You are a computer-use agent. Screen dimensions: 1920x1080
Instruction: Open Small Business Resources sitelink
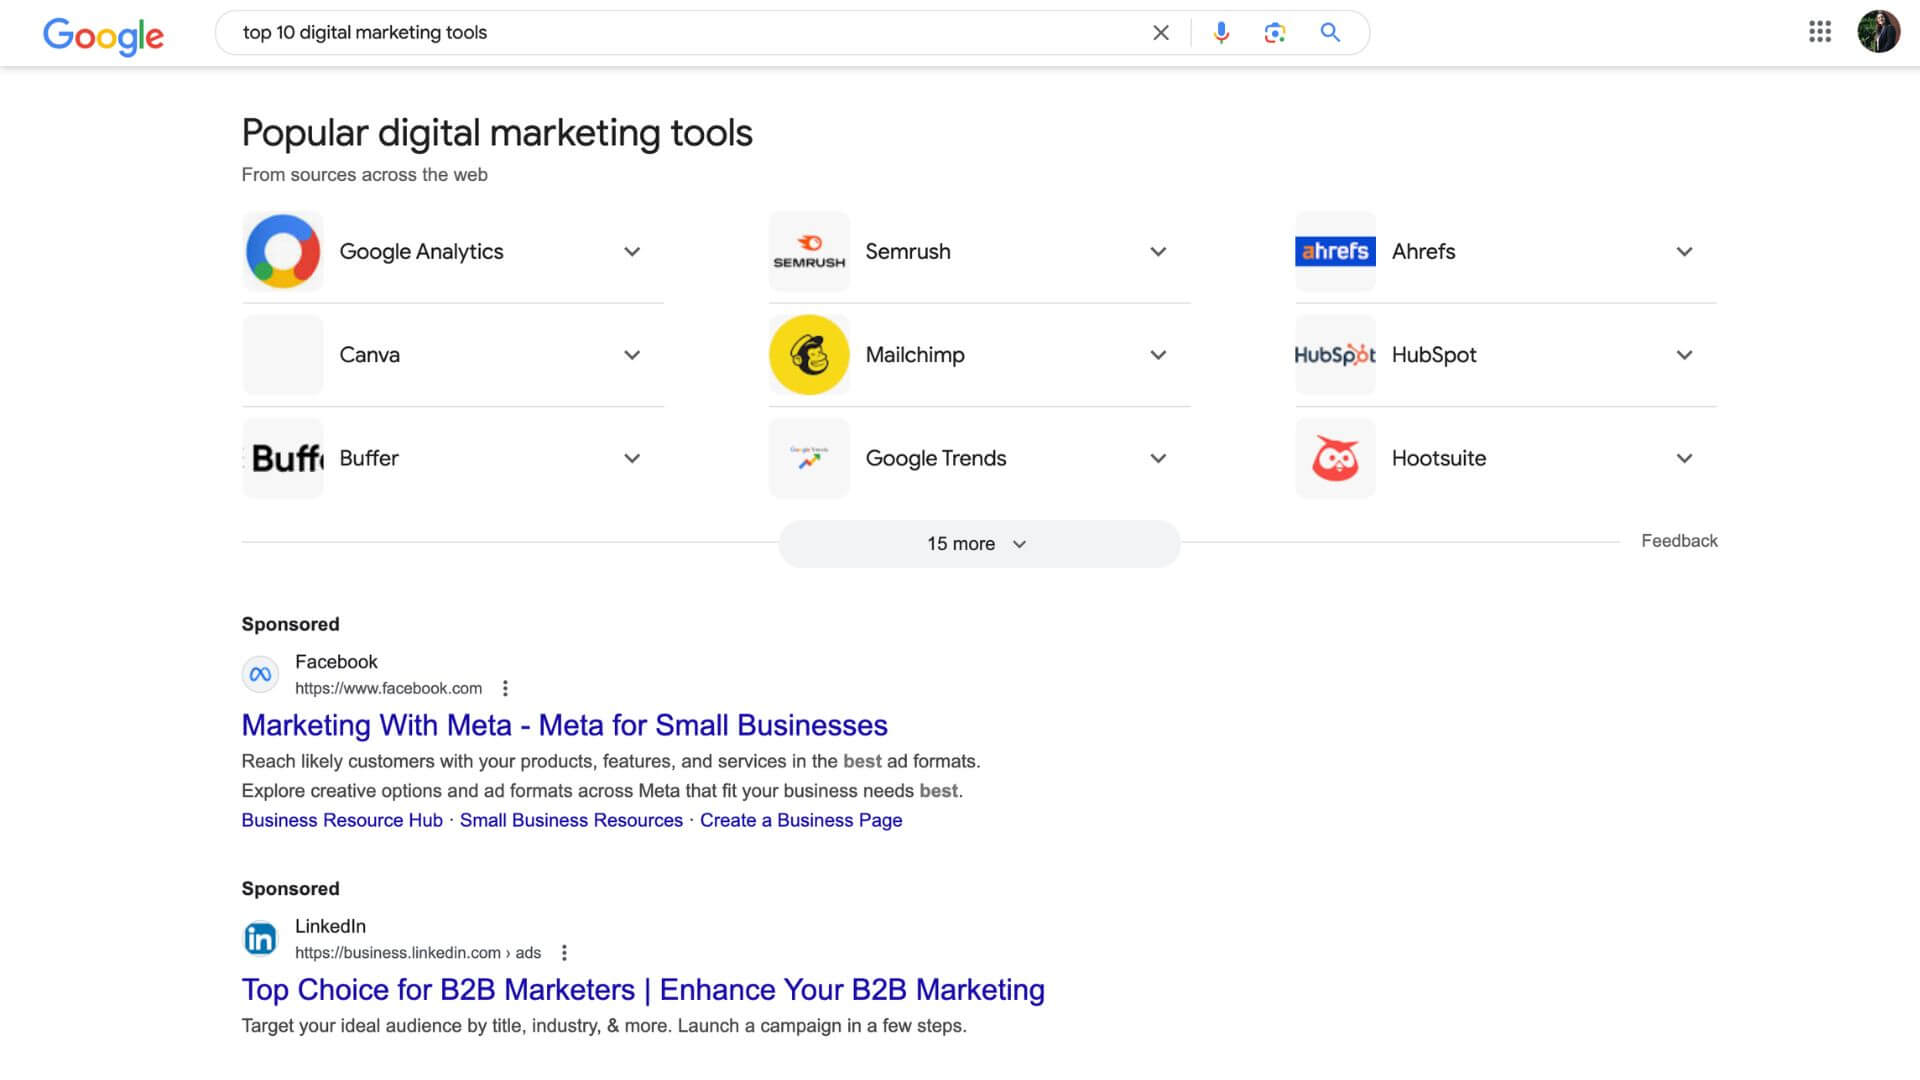click(571, 820)
